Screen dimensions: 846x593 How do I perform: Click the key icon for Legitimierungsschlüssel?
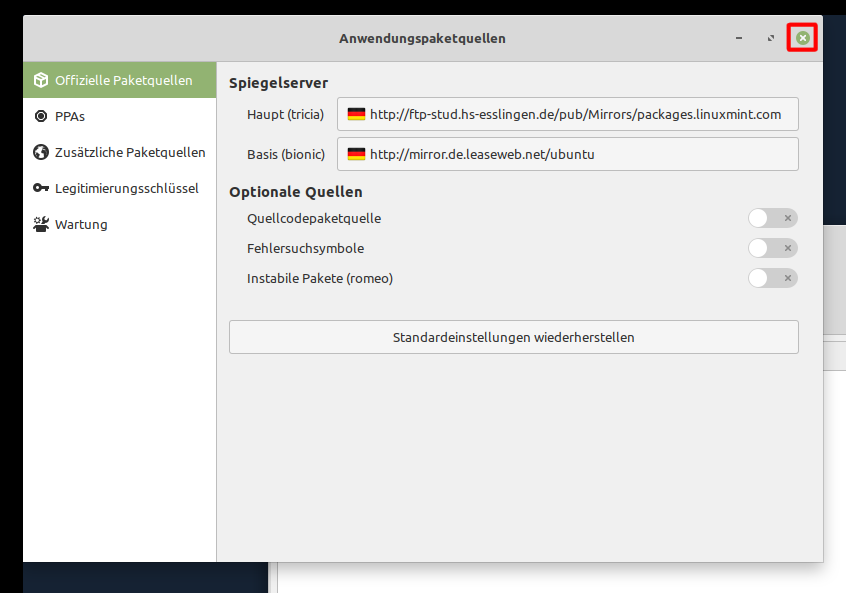point(41,188)
